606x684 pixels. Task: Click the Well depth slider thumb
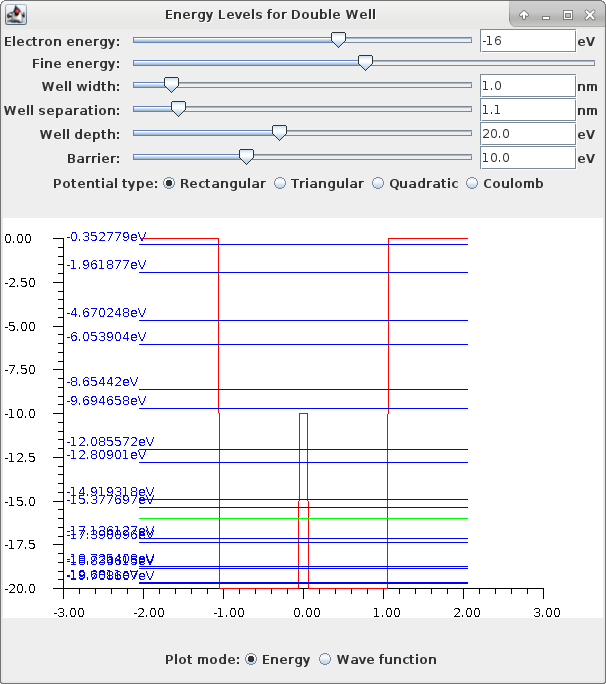pyautogui.click(x=279, y=133)
